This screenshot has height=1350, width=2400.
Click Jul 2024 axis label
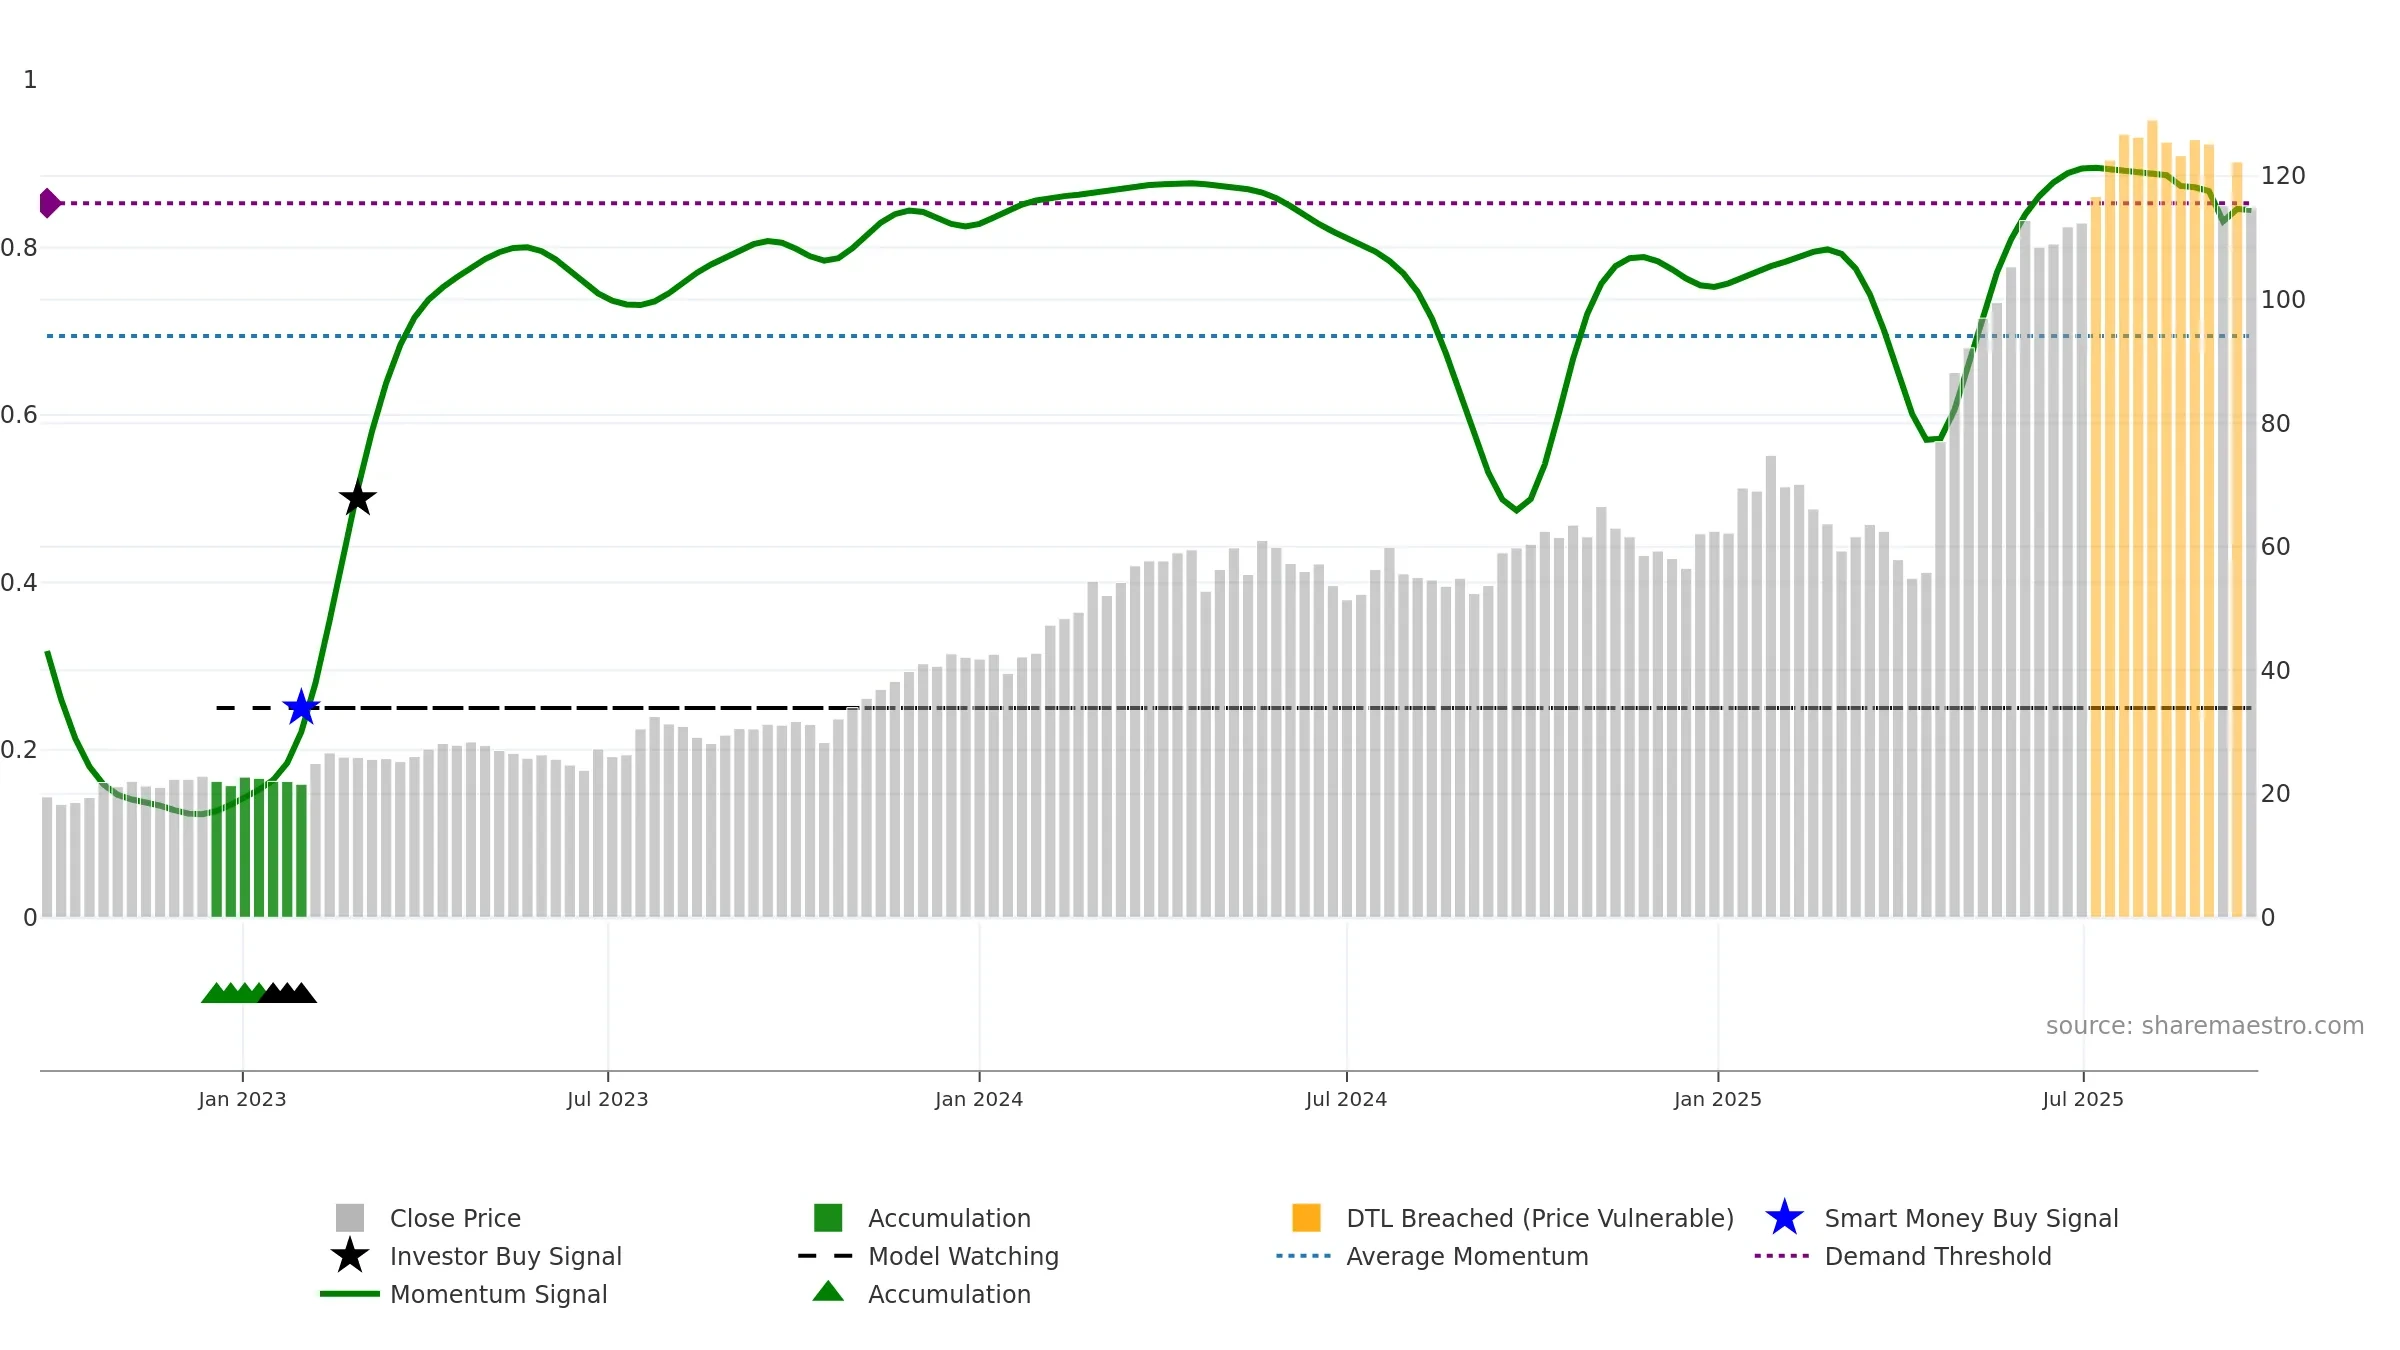coord(1346,1100)
